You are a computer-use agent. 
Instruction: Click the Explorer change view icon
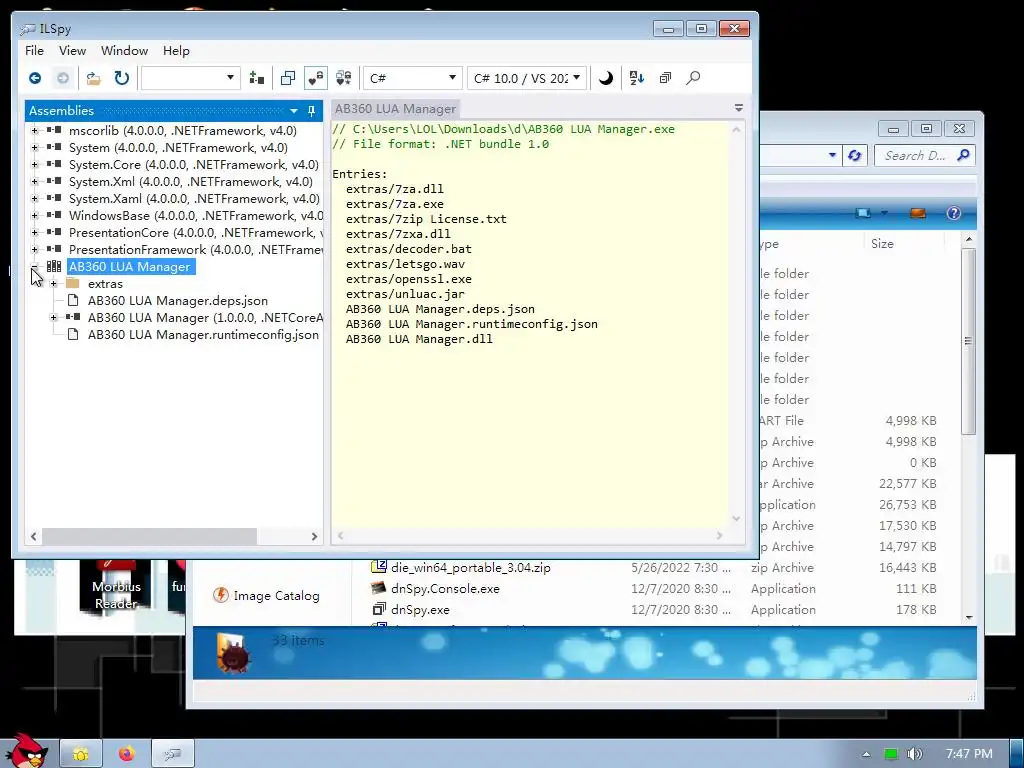click(x=863, y=213)
